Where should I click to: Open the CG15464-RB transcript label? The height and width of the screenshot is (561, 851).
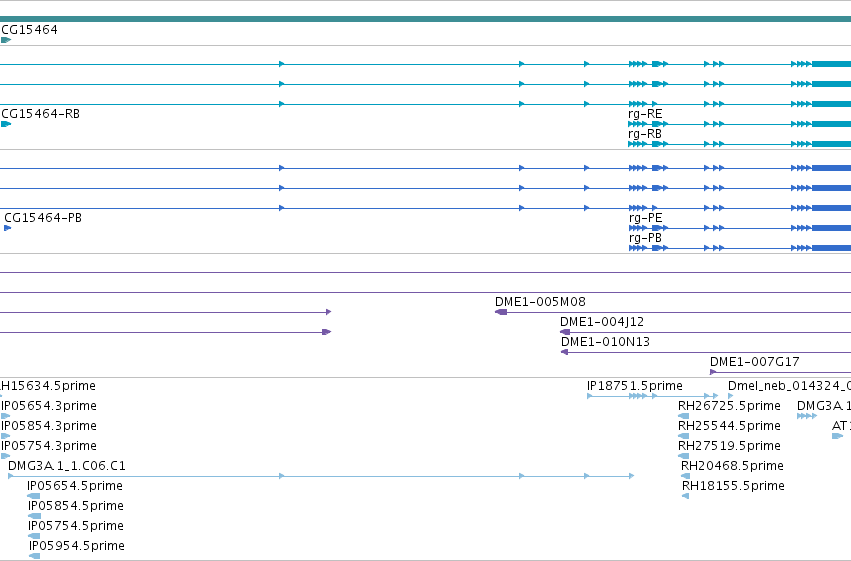pos(41,114)
